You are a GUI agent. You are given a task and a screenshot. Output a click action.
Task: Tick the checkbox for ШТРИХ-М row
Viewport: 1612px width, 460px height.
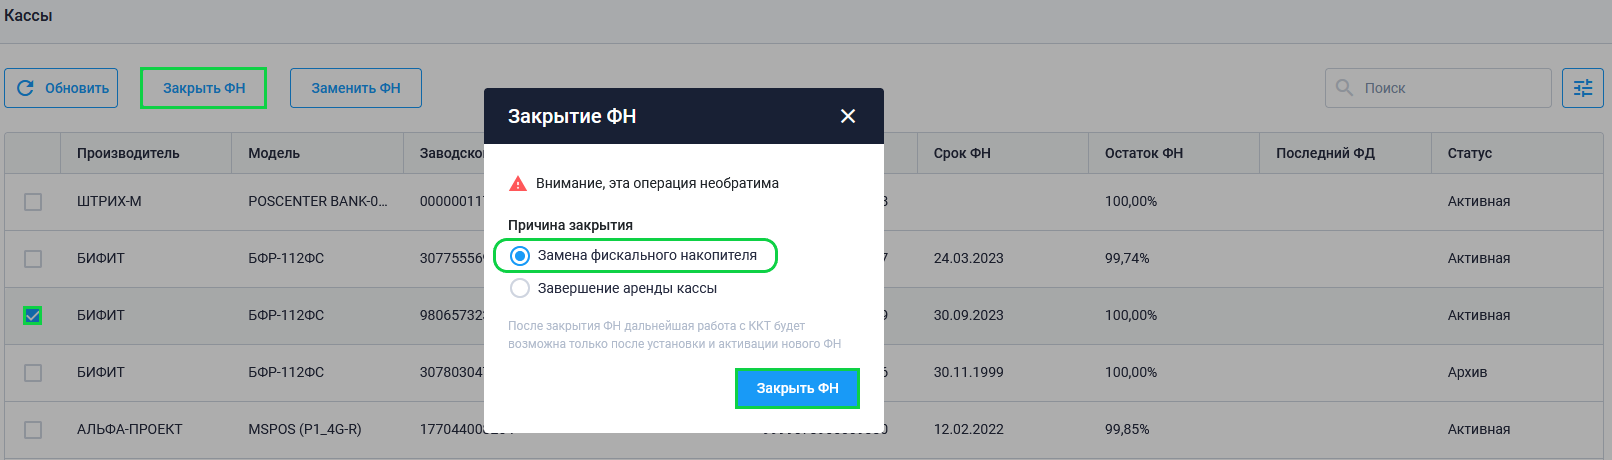coord(33,202)
